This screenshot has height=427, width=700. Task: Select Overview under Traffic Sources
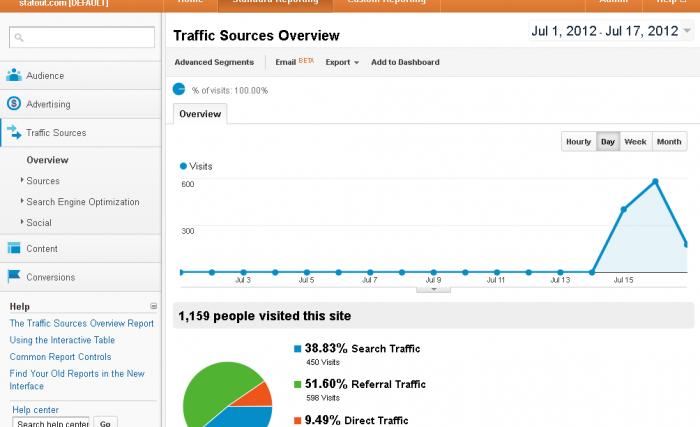[x=47, y=160]
